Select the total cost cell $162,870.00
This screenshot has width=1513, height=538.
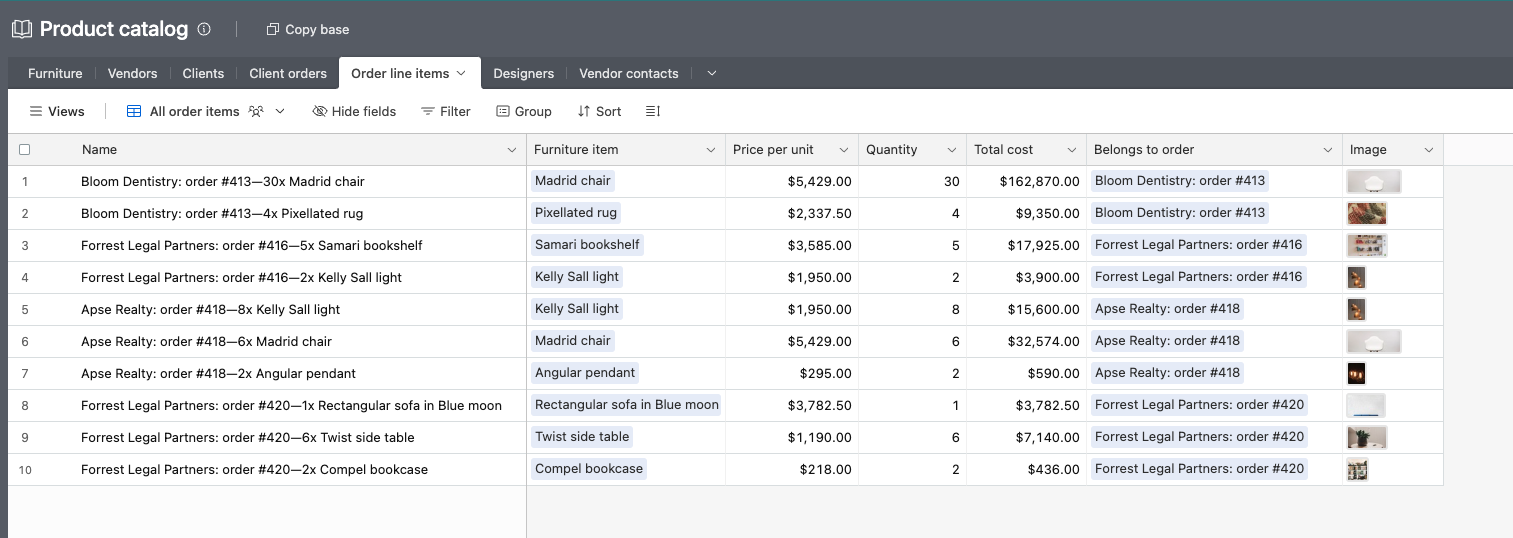[x=1026, y=182]
